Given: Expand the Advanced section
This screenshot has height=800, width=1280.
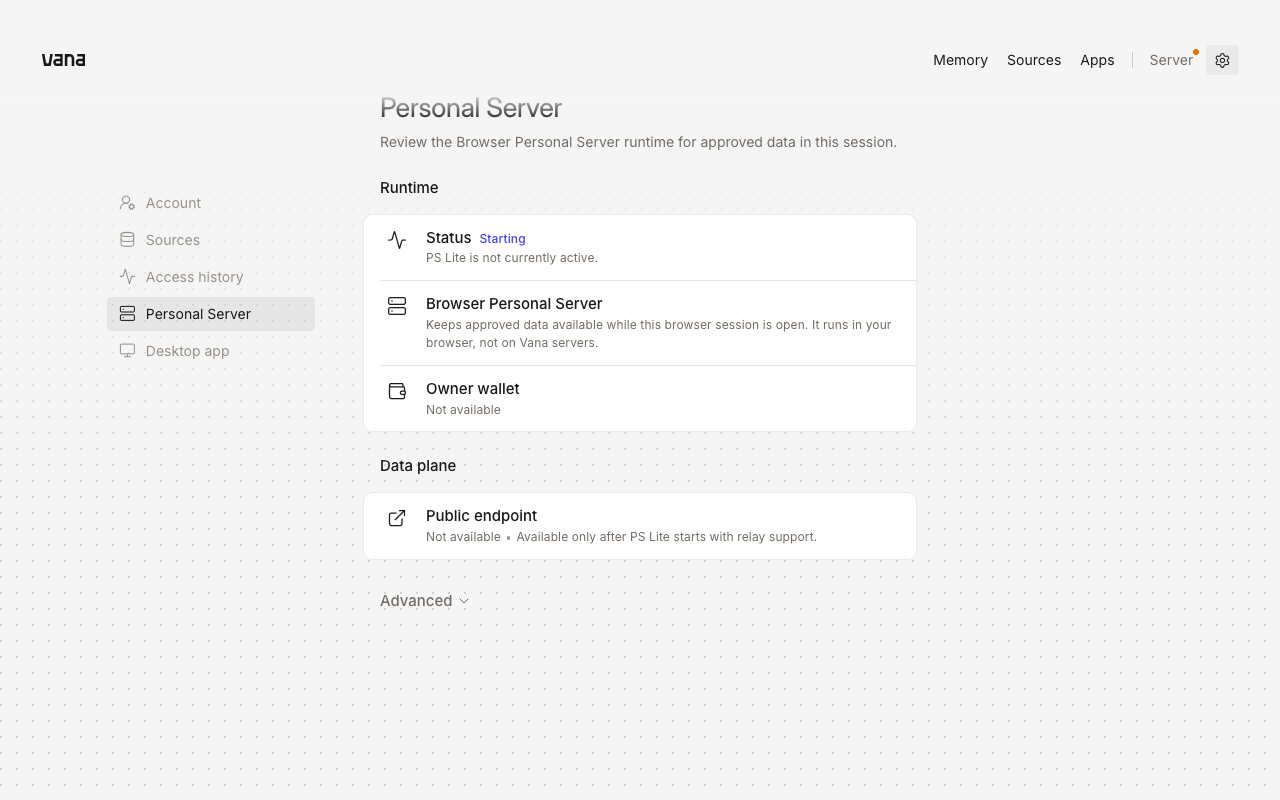Looking at the screenshot, I should pyautogui.click(x=424, y=601).
